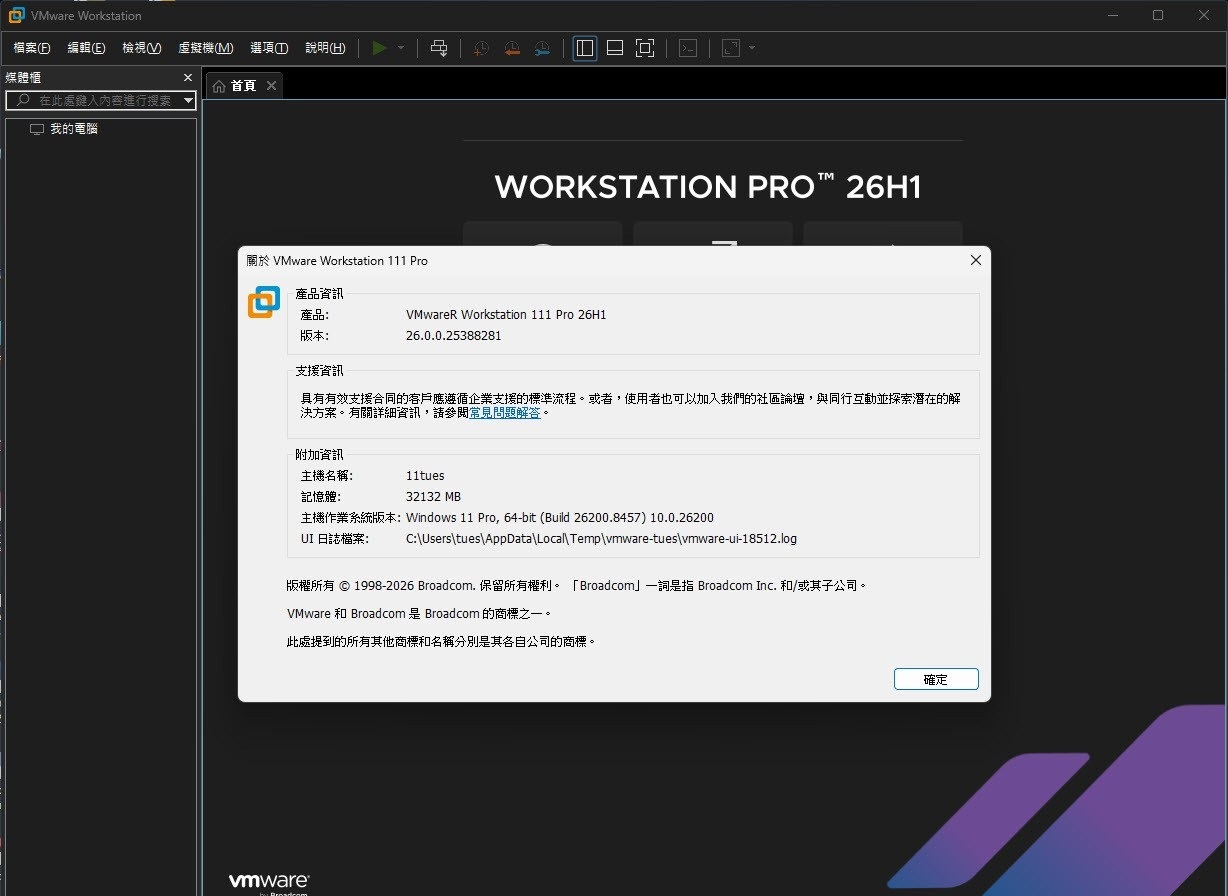This screenshot has width=1228, height=896.
Task: Click the VMware logo in About dialog
Action: [264, 302]
